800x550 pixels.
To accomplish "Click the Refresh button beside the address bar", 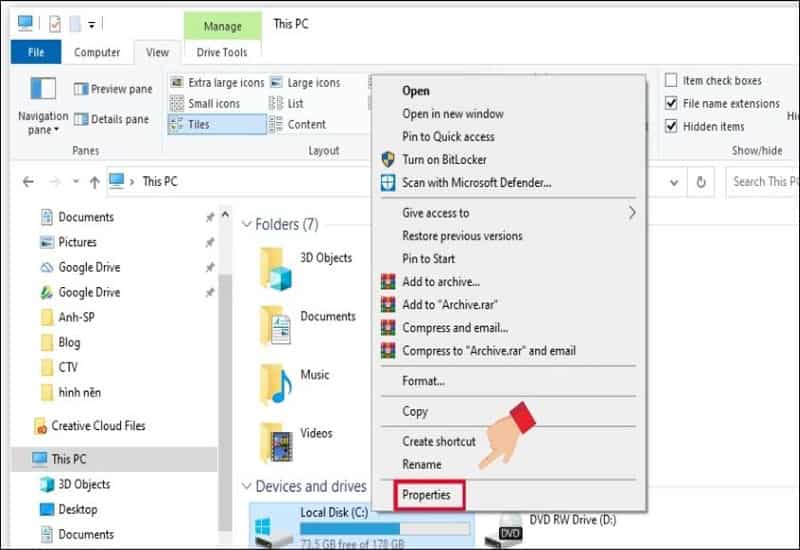I will point(701,182).
